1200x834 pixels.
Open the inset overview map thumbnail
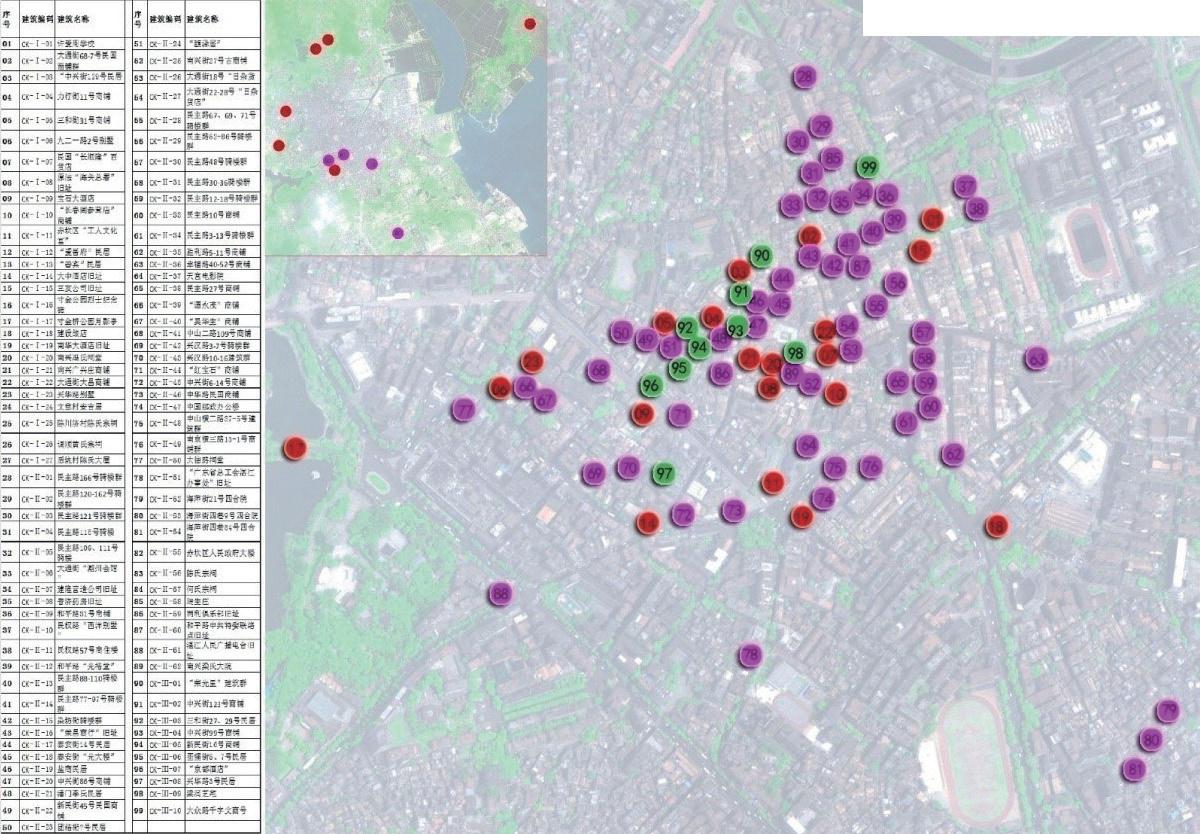pos(406,127)
